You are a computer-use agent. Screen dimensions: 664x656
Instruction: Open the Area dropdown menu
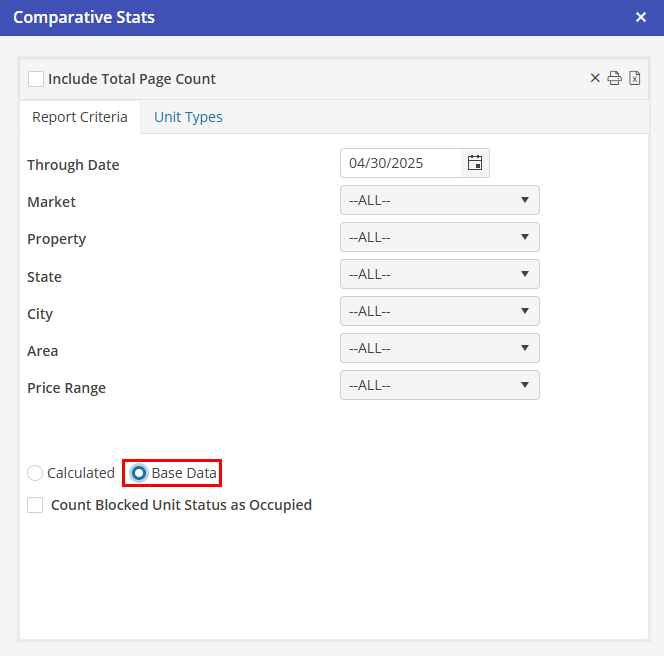pos(439,348)
